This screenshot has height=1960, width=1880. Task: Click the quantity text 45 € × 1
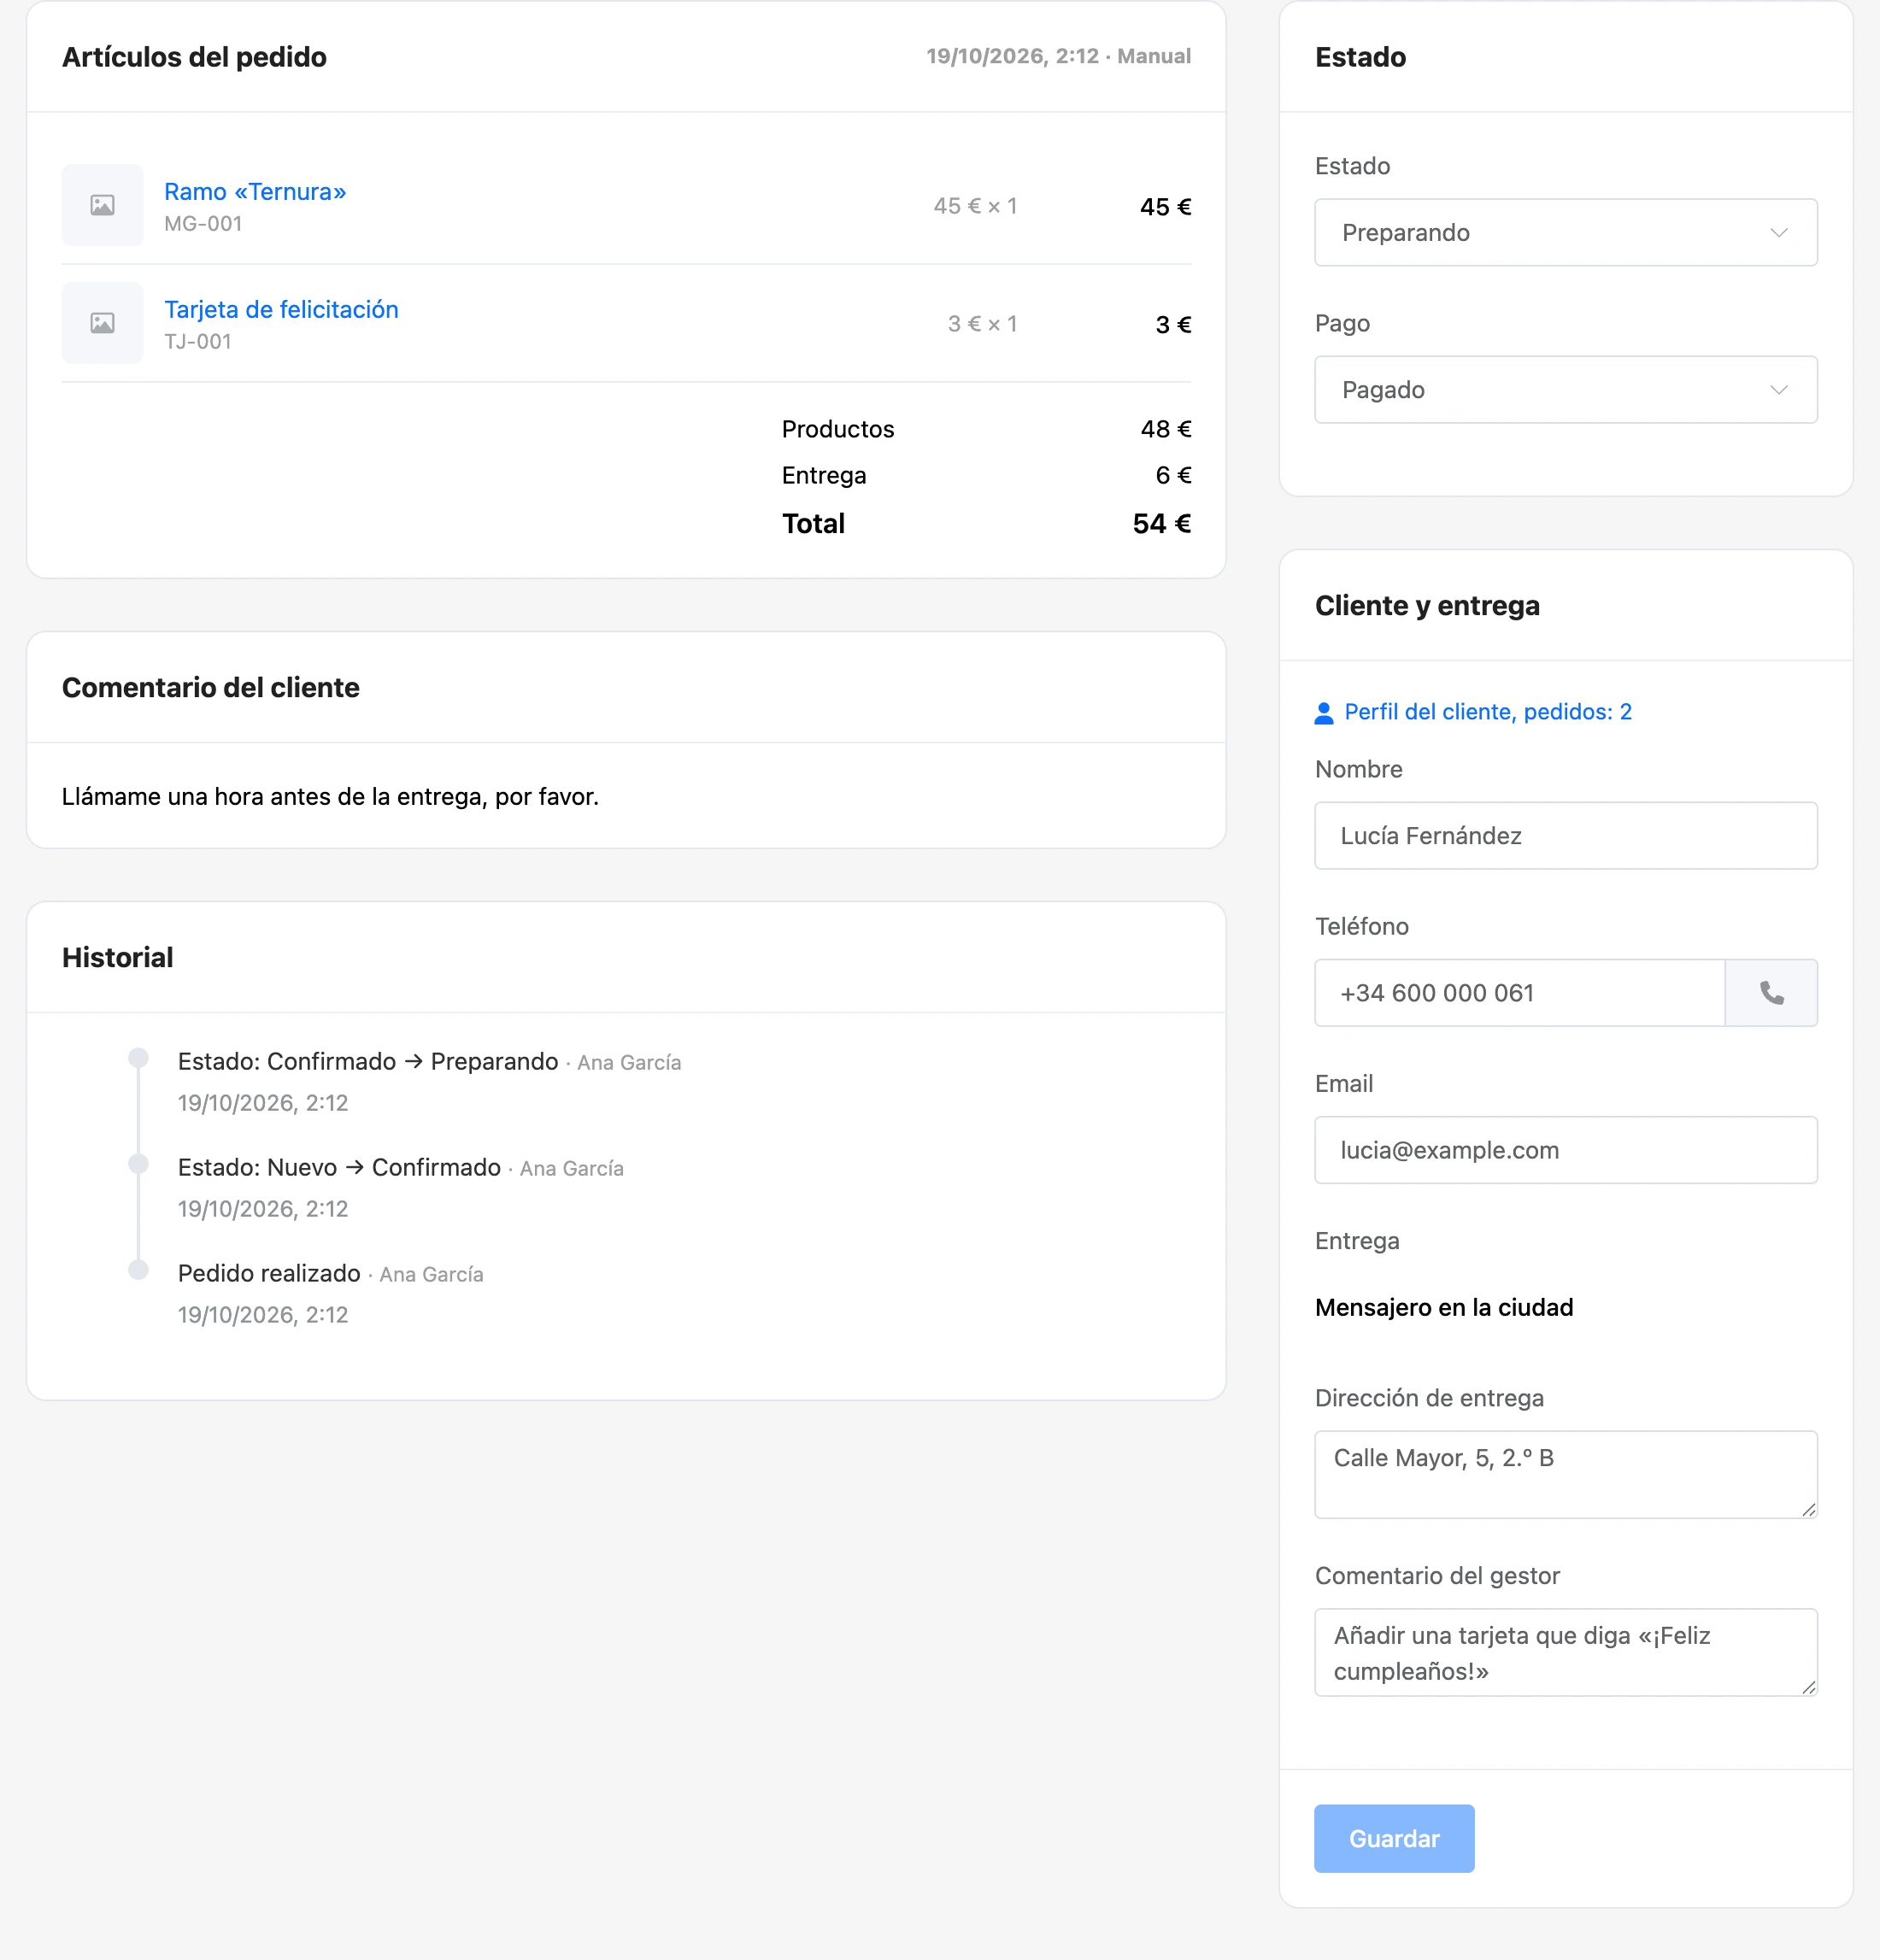pyautogui.click(x=975, y=206)
